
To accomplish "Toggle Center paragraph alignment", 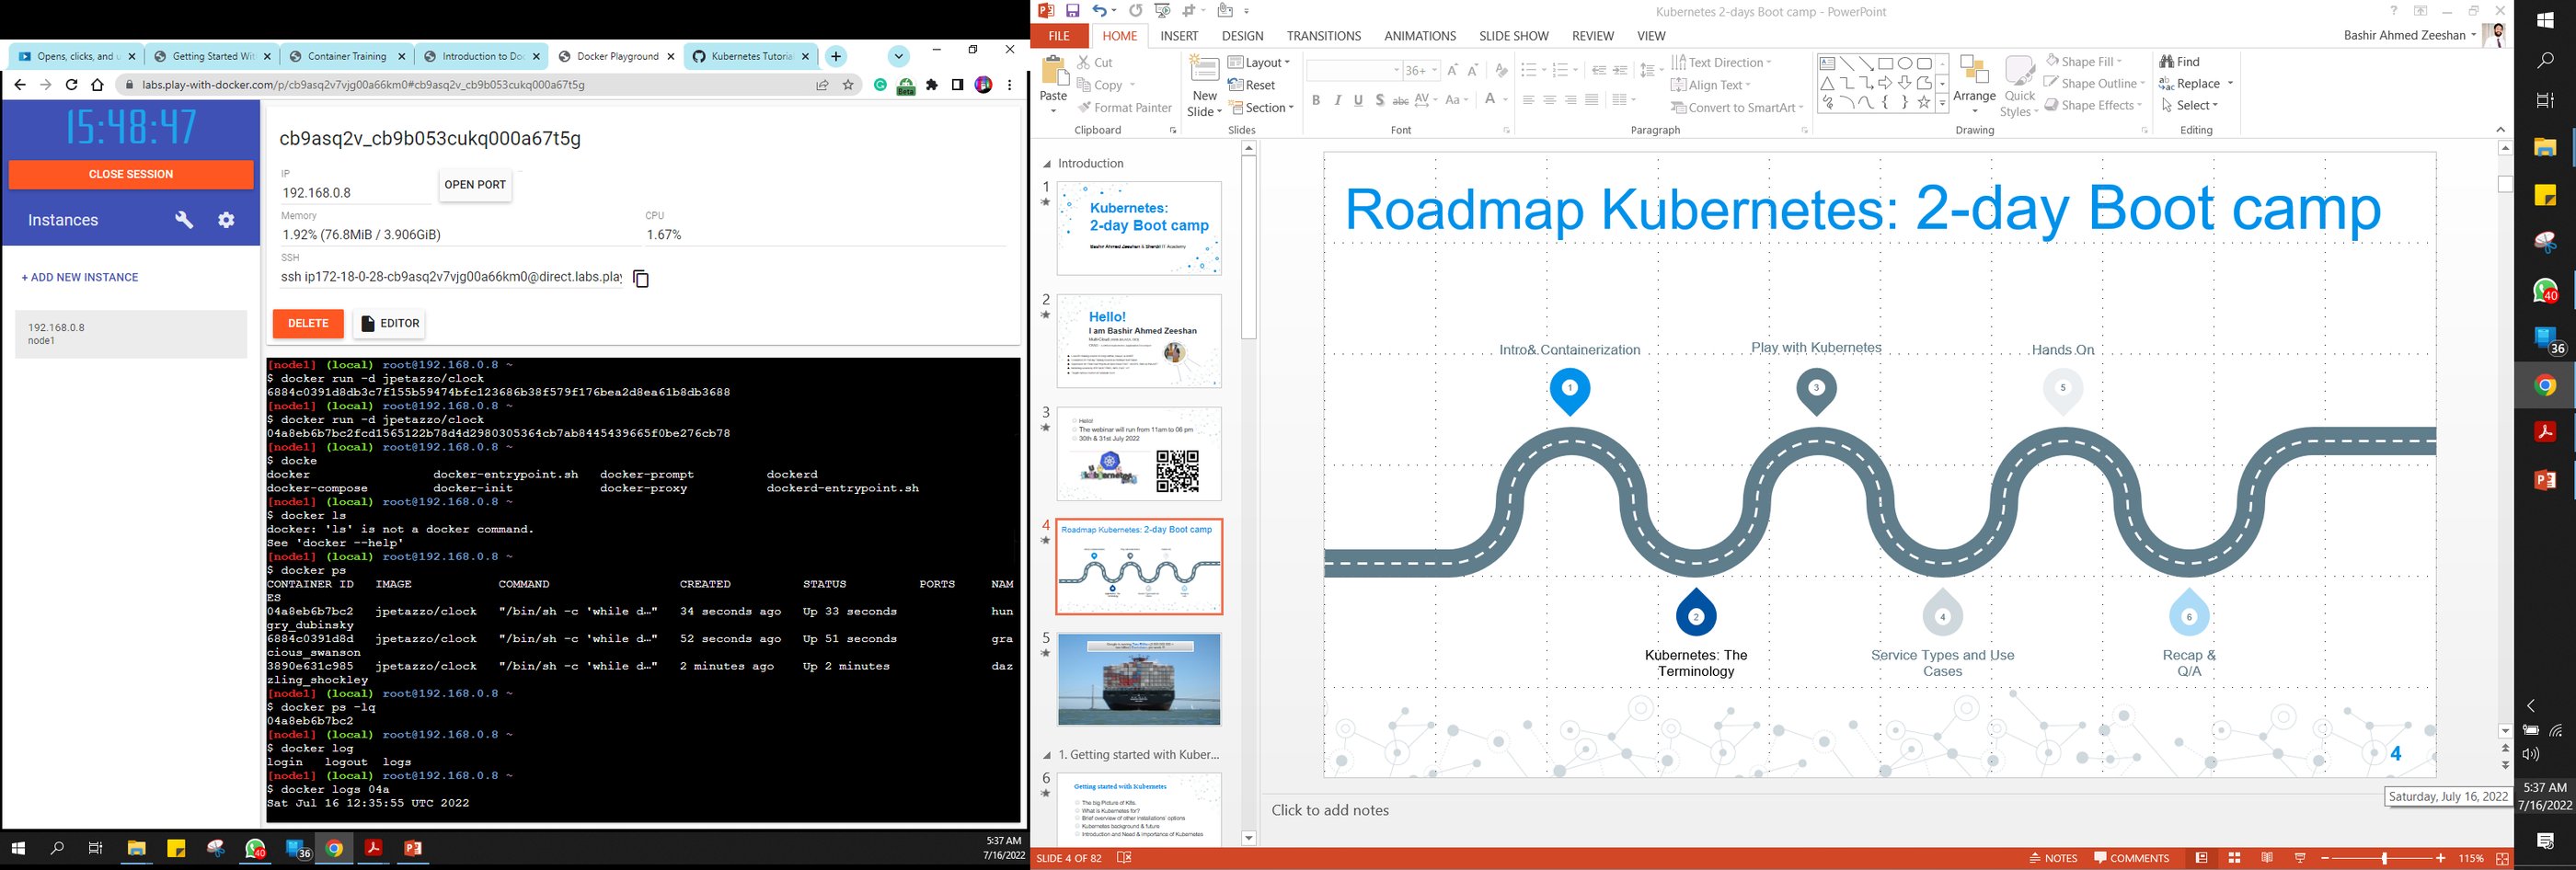I will 1549,100.
